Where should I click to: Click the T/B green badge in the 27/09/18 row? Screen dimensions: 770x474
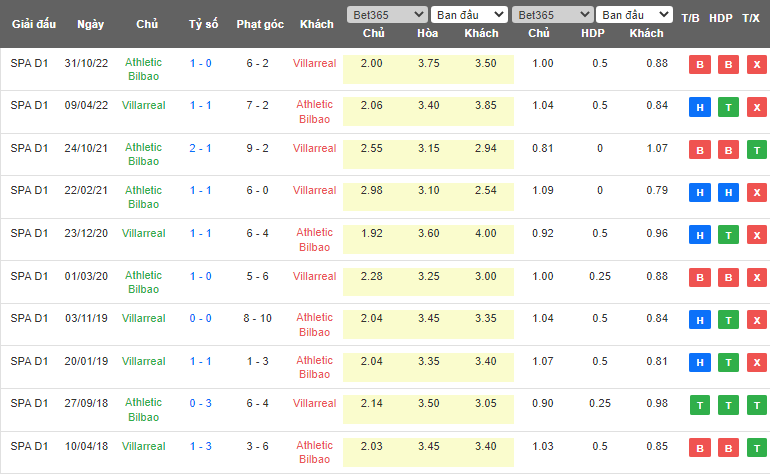(700, 405)
